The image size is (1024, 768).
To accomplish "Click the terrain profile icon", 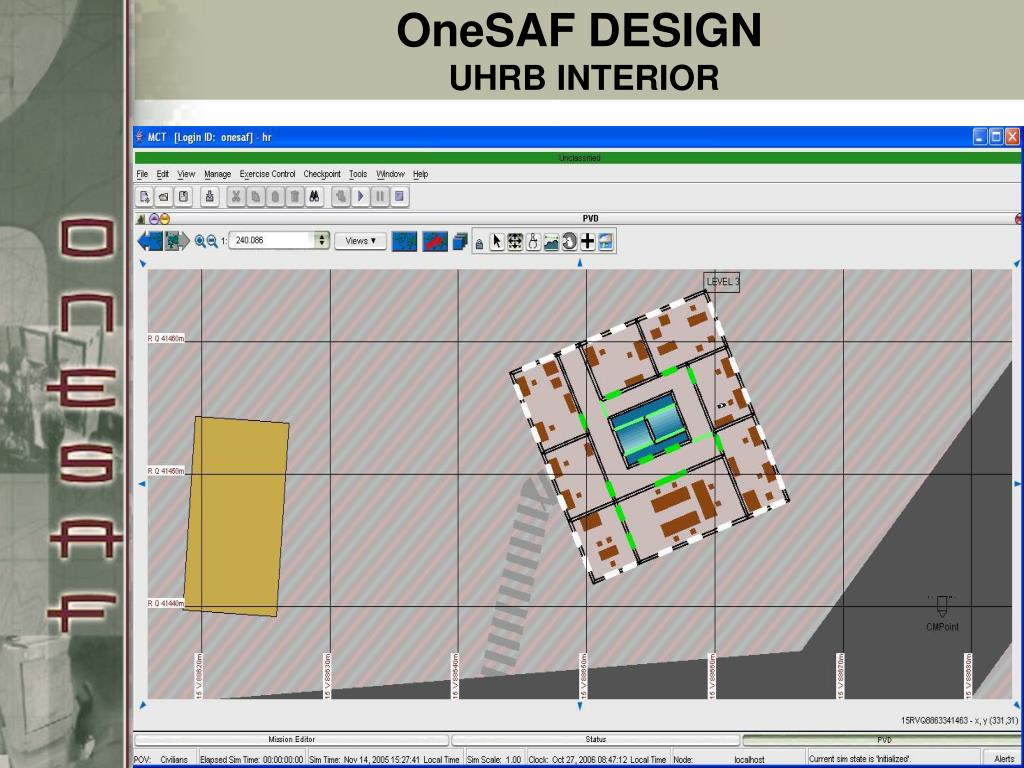I will point(551,242).
